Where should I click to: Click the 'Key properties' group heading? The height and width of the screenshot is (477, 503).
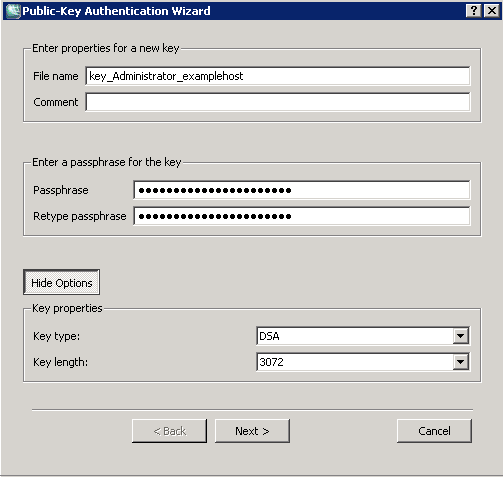67,308
